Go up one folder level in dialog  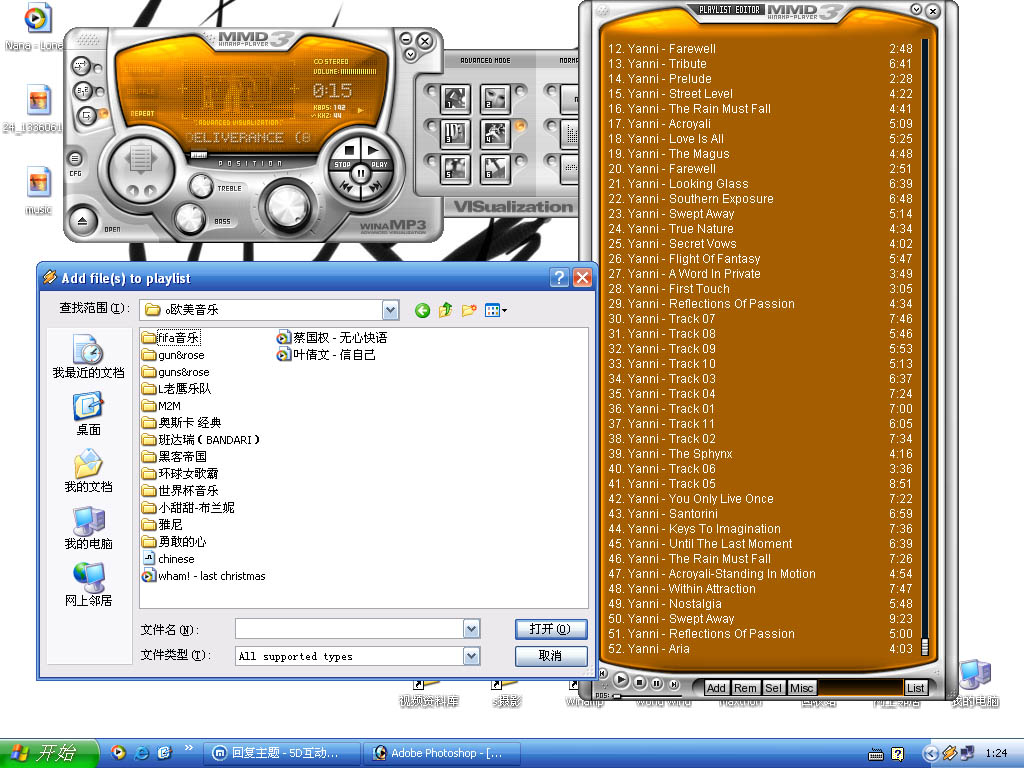tap(446, 310)
